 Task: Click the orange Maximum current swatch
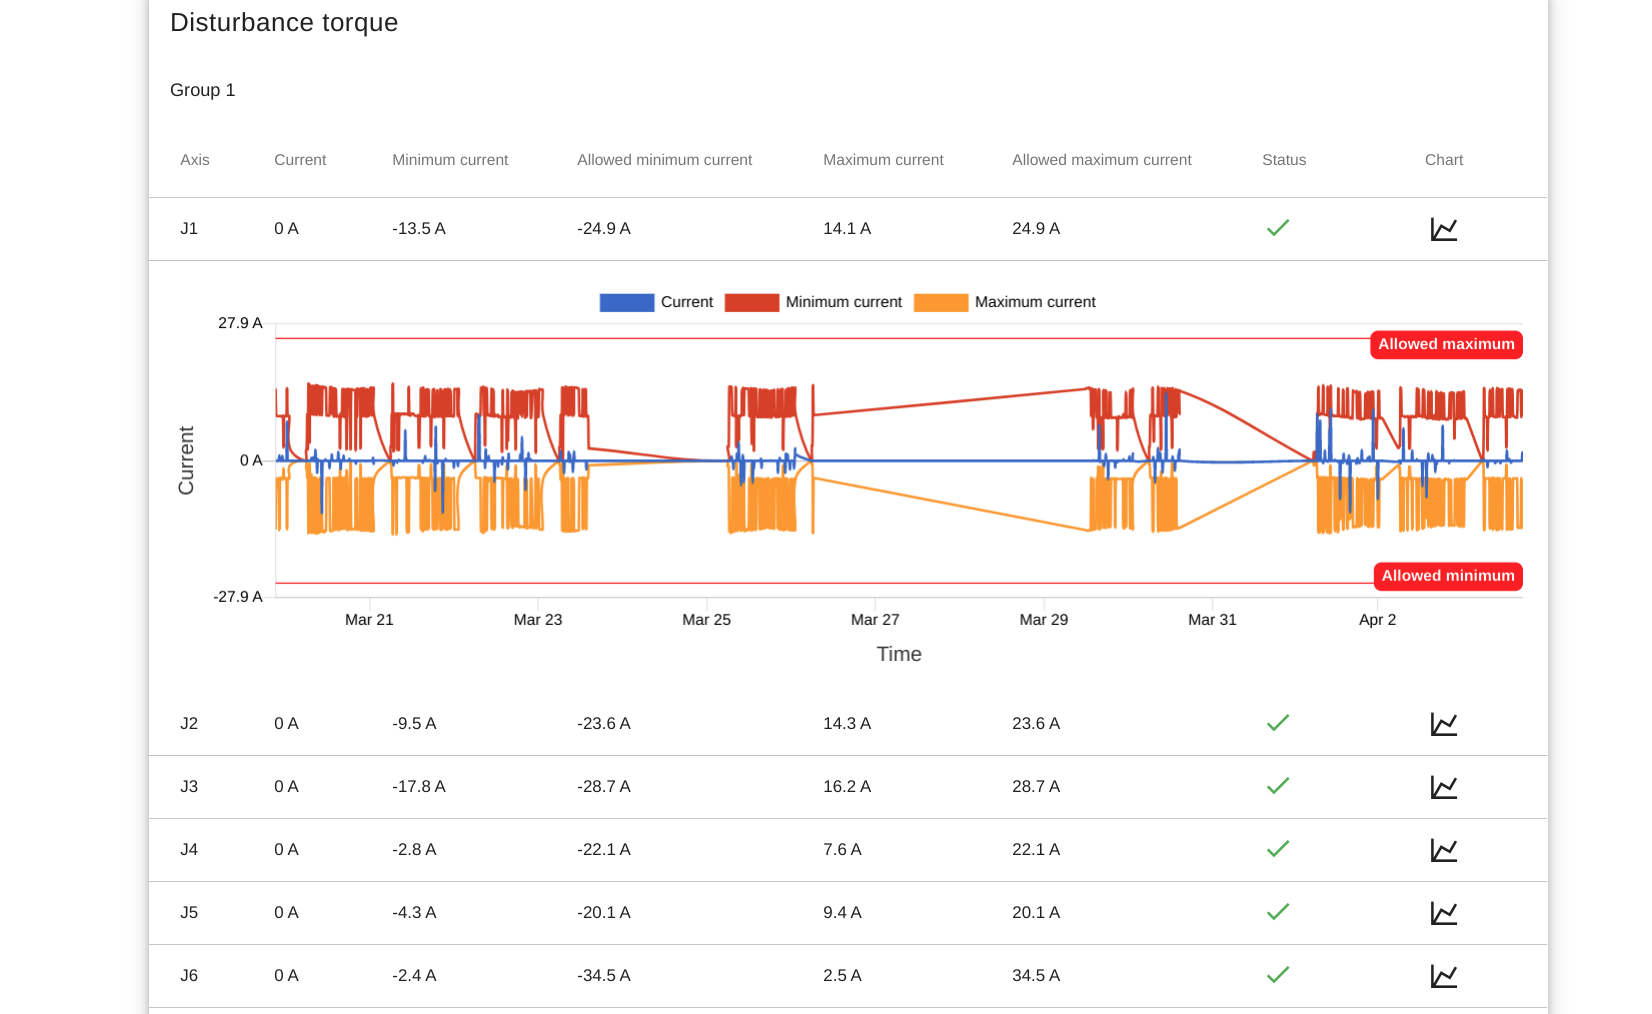[x=940, y=302]
